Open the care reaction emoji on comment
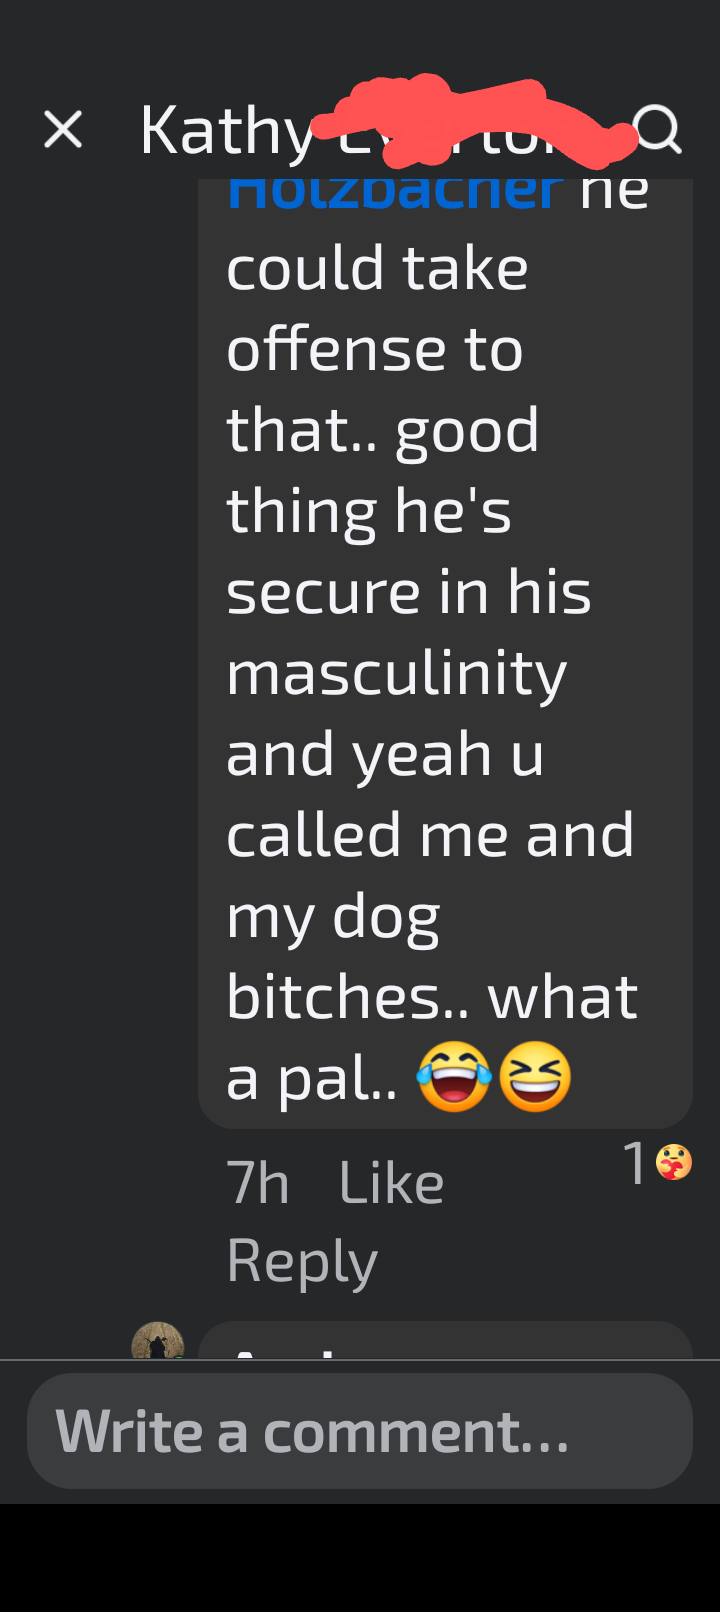Screen dimensions: 720x1612 (x=674, y=1162)
